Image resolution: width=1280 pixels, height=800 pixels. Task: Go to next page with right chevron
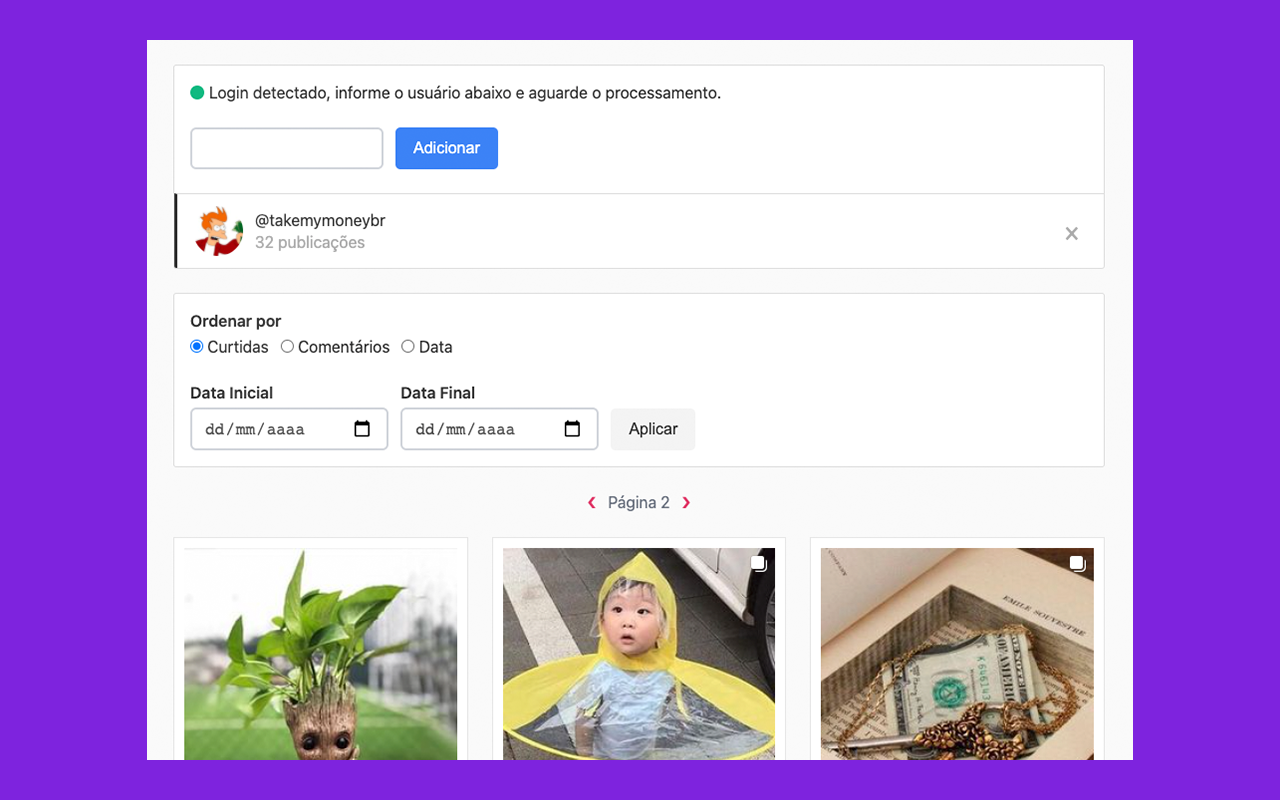point(687,502)
